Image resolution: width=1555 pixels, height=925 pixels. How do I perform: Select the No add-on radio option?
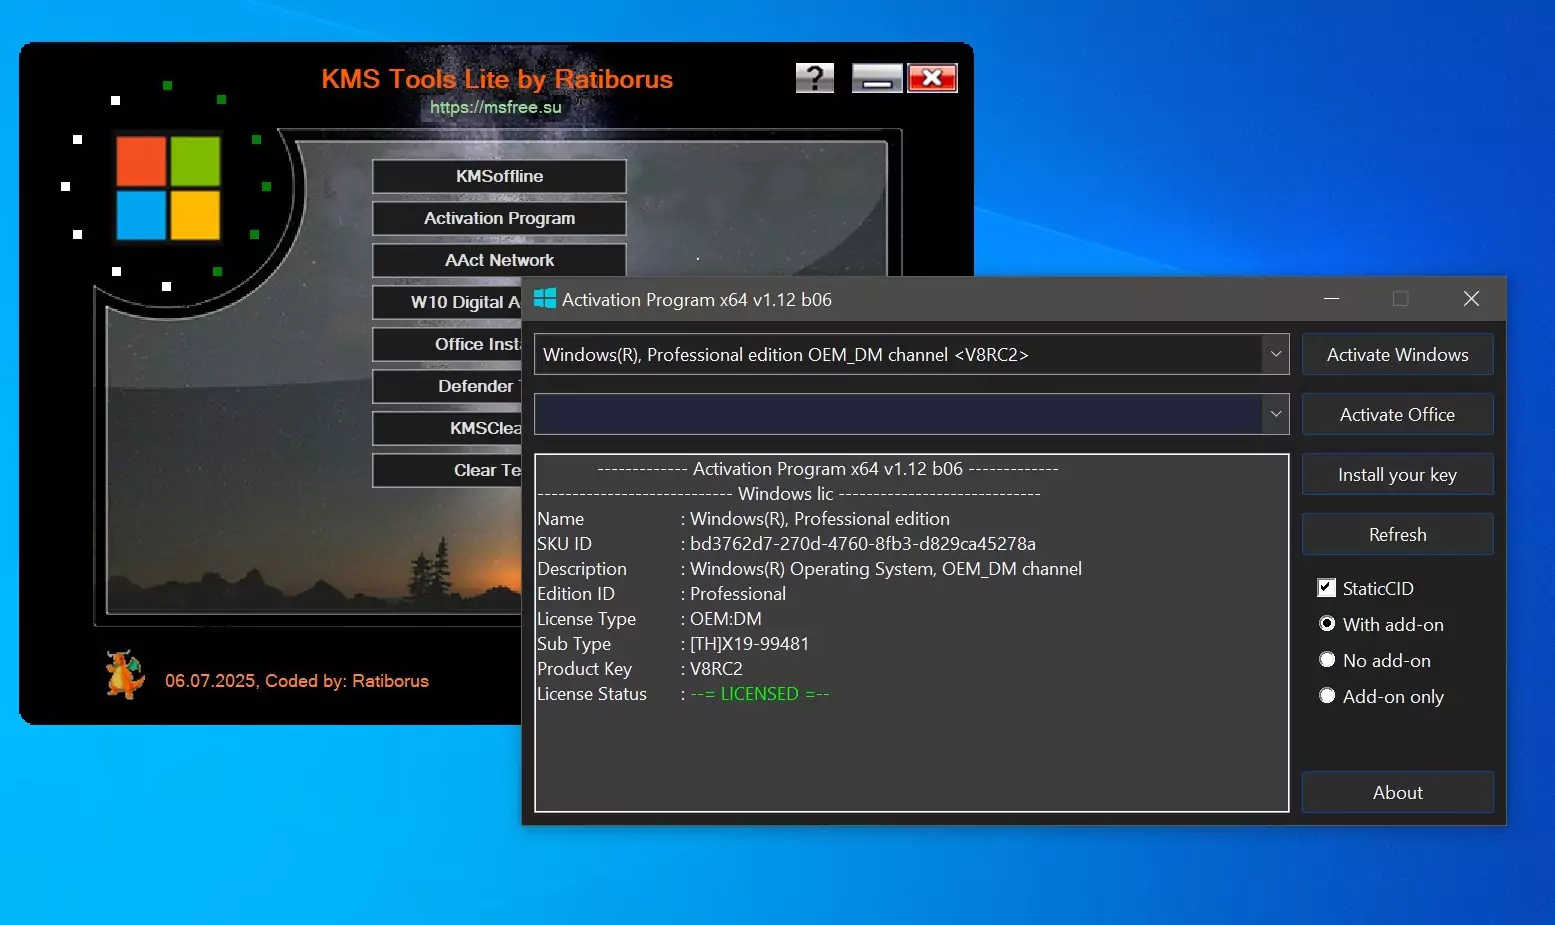(x=1327, y=660)
